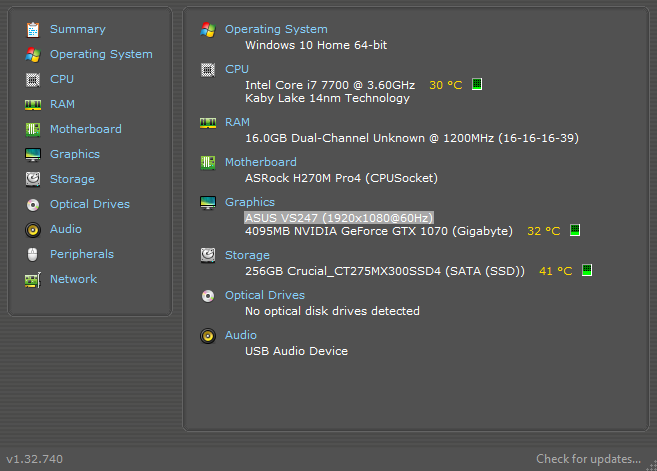Open the Storage heading link in summary
The height and width of the screenshot is (471, 657).
(247, 255)
